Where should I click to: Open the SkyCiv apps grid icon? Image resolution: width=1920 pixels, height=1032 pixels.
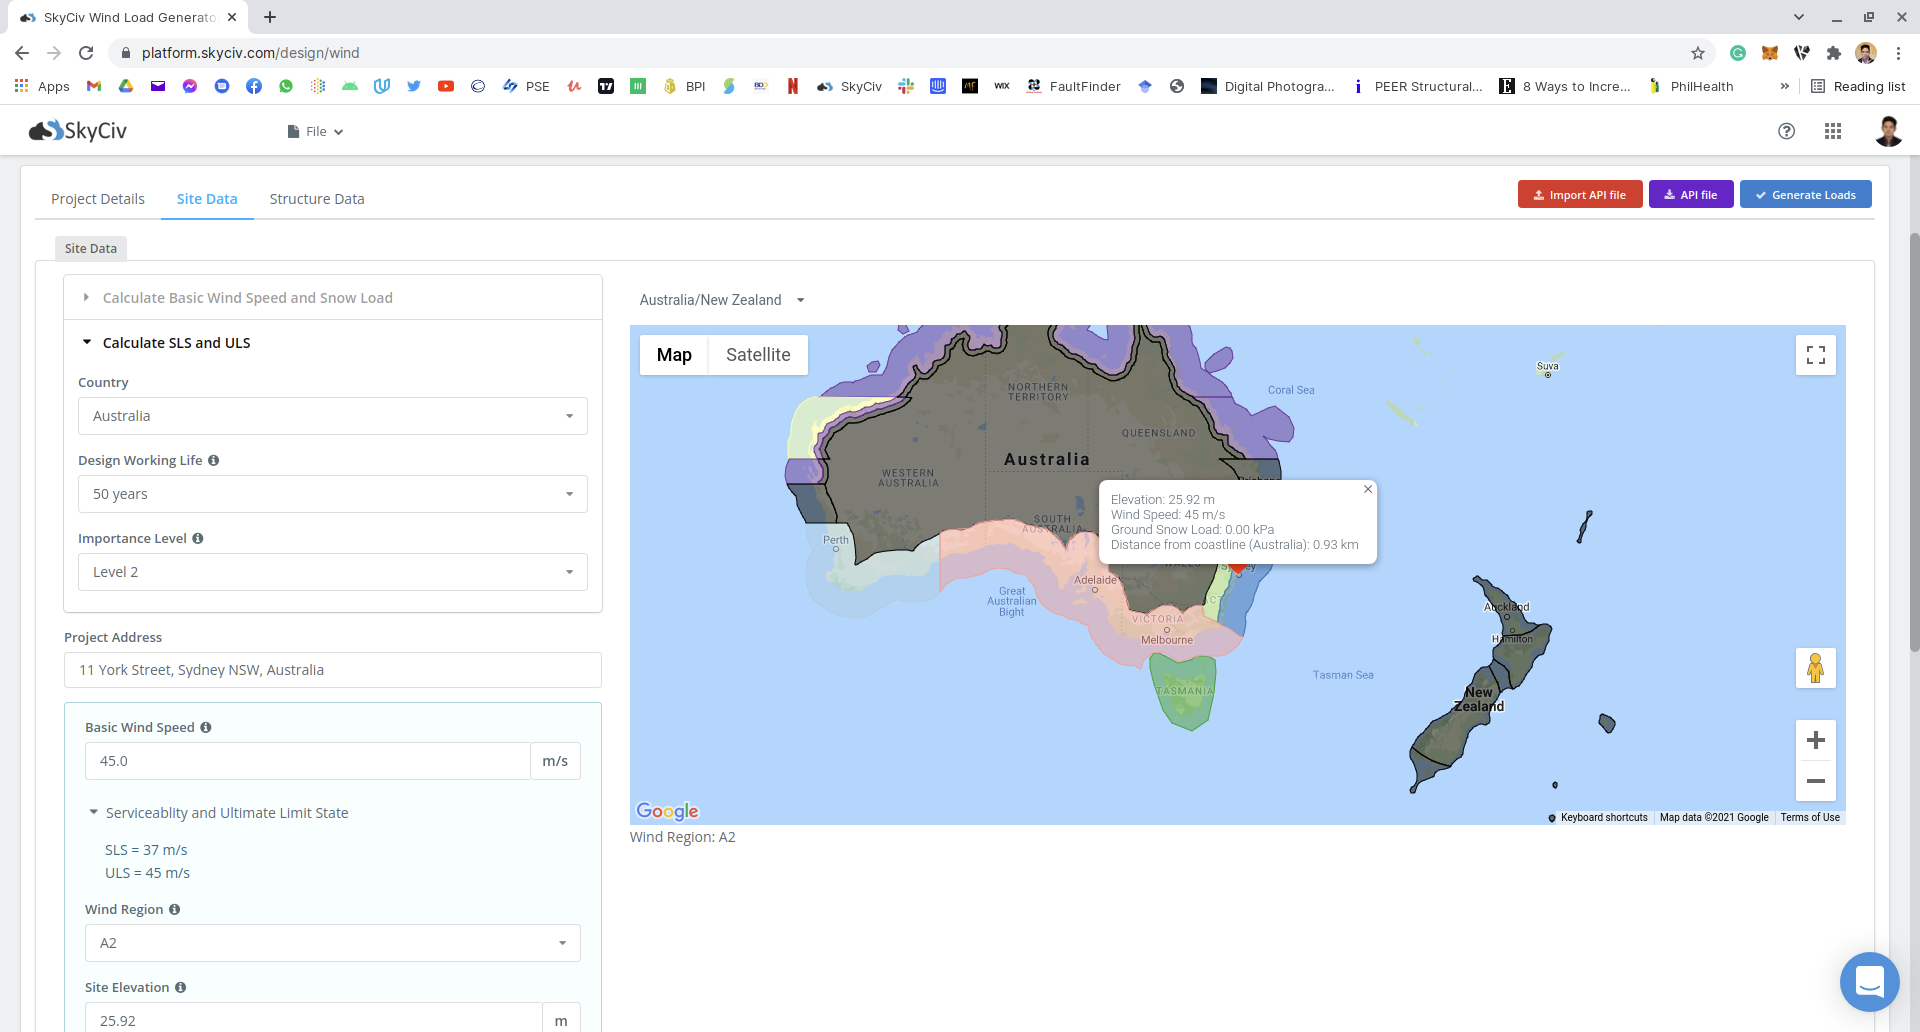click(x=1832, y=131)
